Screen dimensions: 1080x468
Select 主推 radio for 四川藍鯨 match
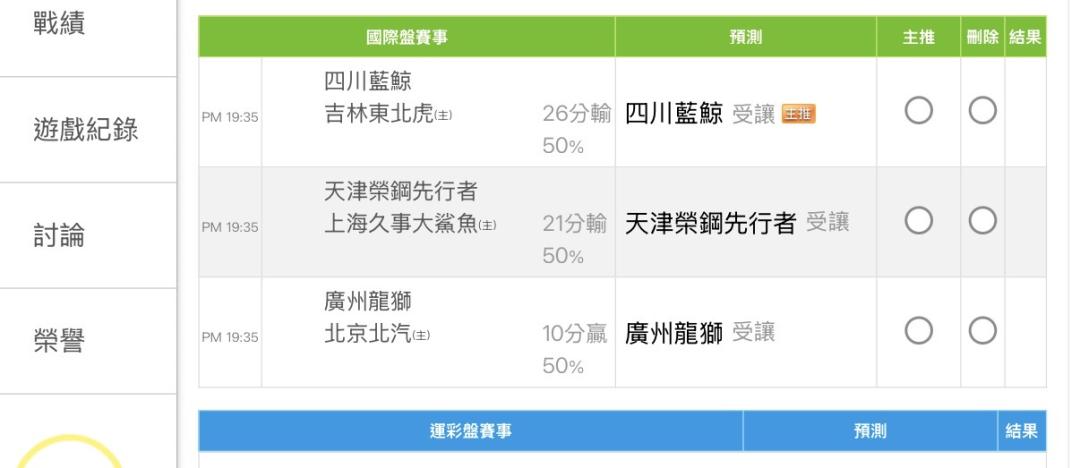(919, 113)
